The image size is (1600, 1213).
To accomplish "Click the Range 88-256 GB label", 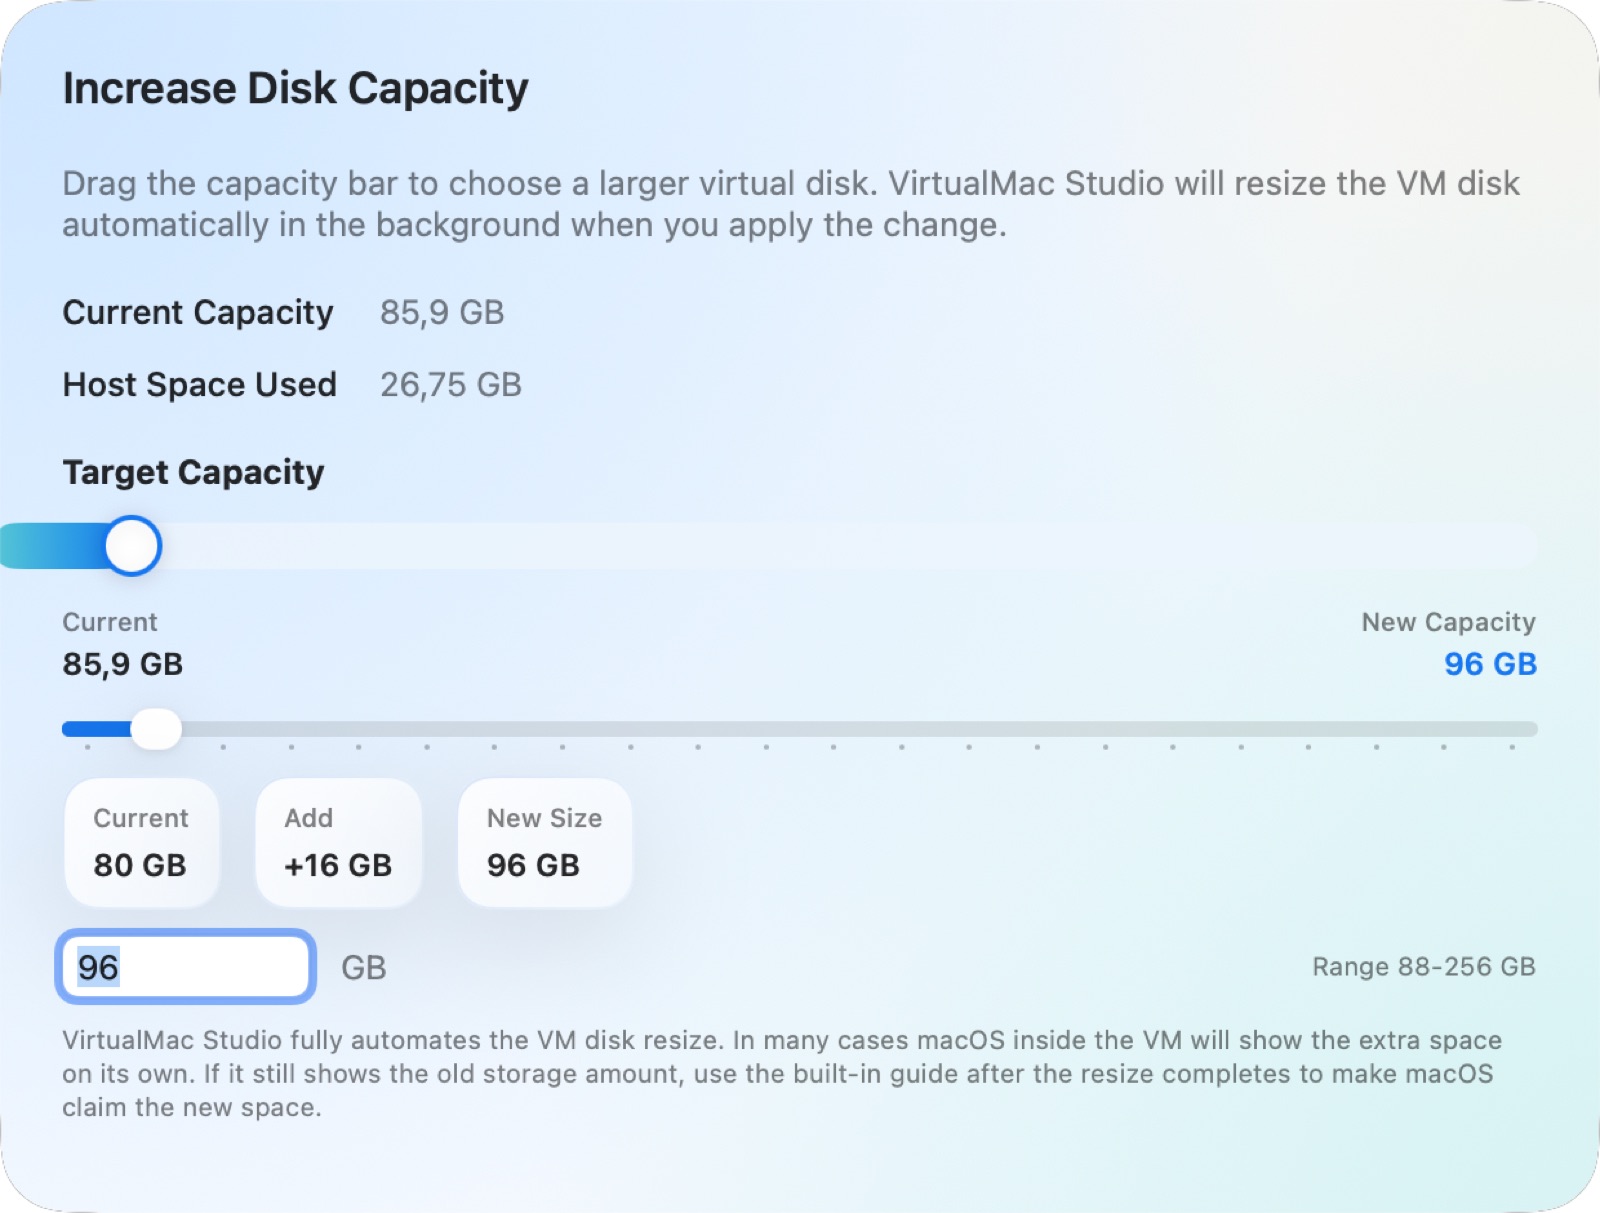I will 1424,967.
